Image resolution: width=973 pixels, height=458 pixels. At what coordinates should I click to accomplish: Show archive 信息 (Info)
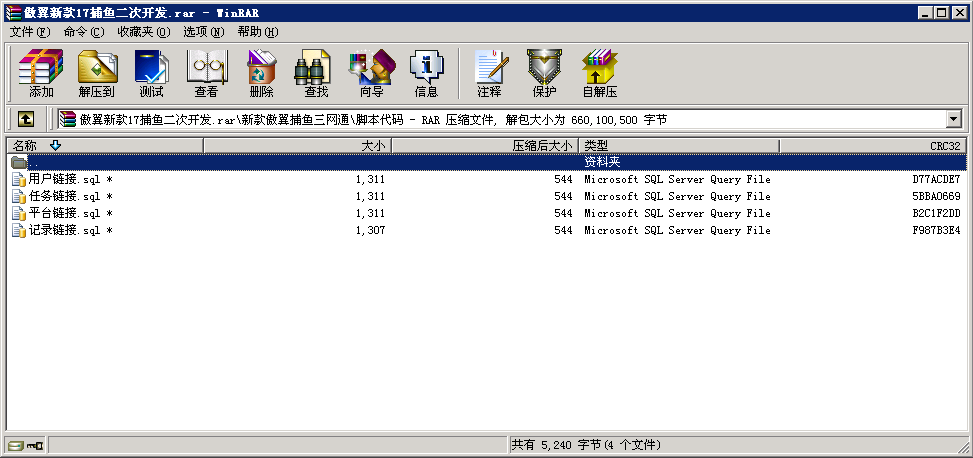click(x=426, y=74)
